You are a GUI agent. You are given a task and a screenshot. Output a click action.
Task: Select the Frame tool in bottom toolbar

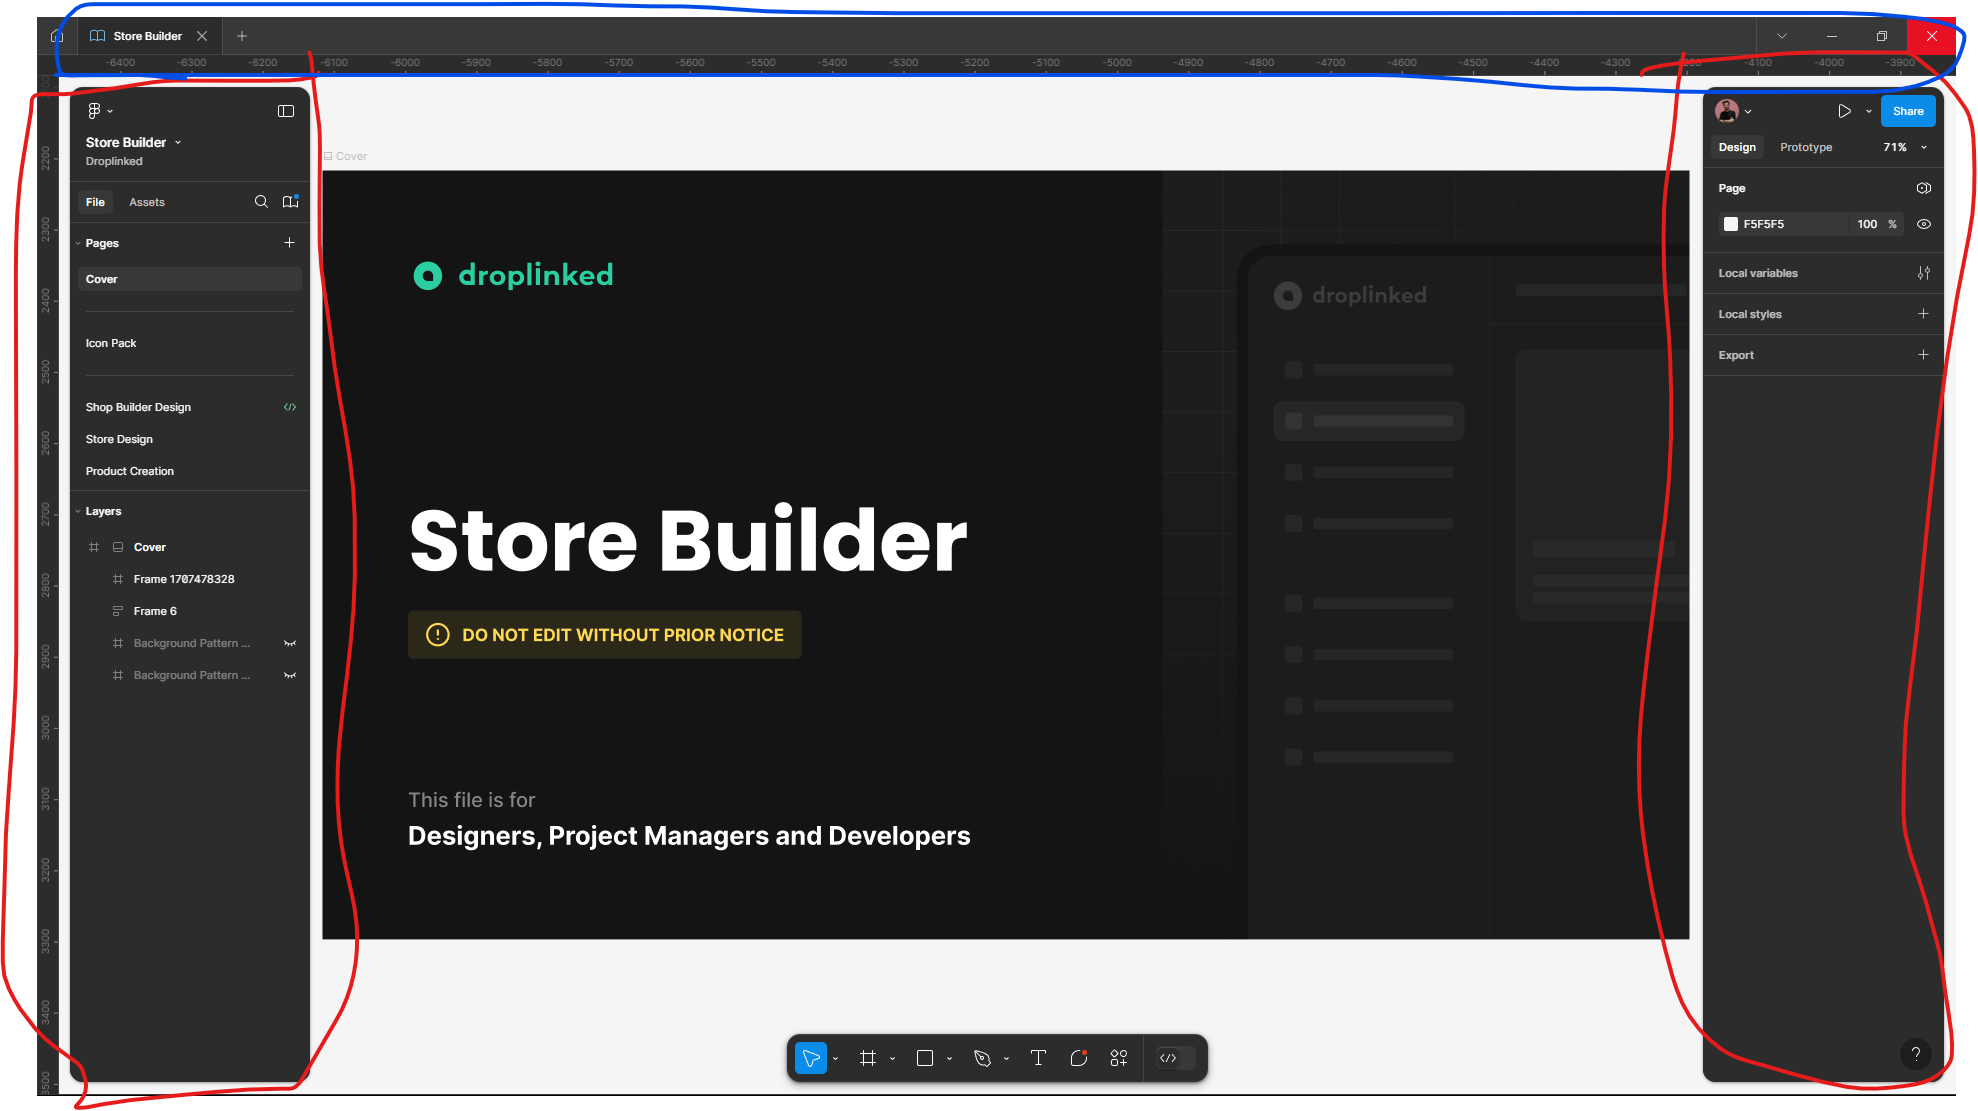click(x=868, y=1058)
